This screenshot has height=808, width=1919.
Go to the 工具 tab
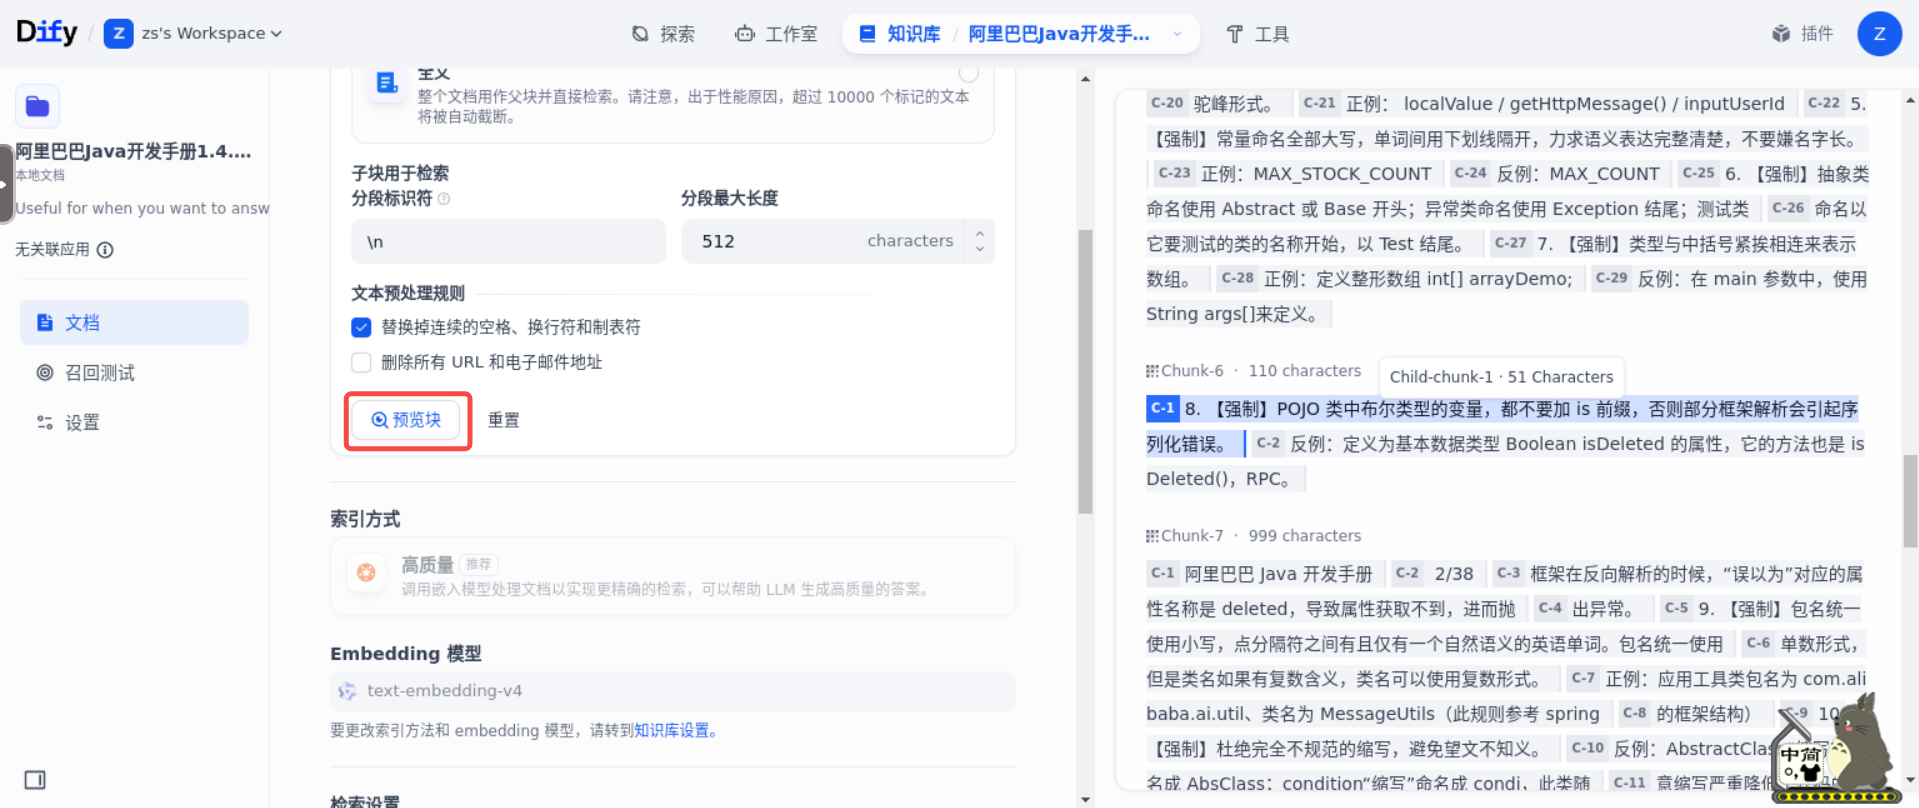pyautogui.click(x=1258, y=34)
